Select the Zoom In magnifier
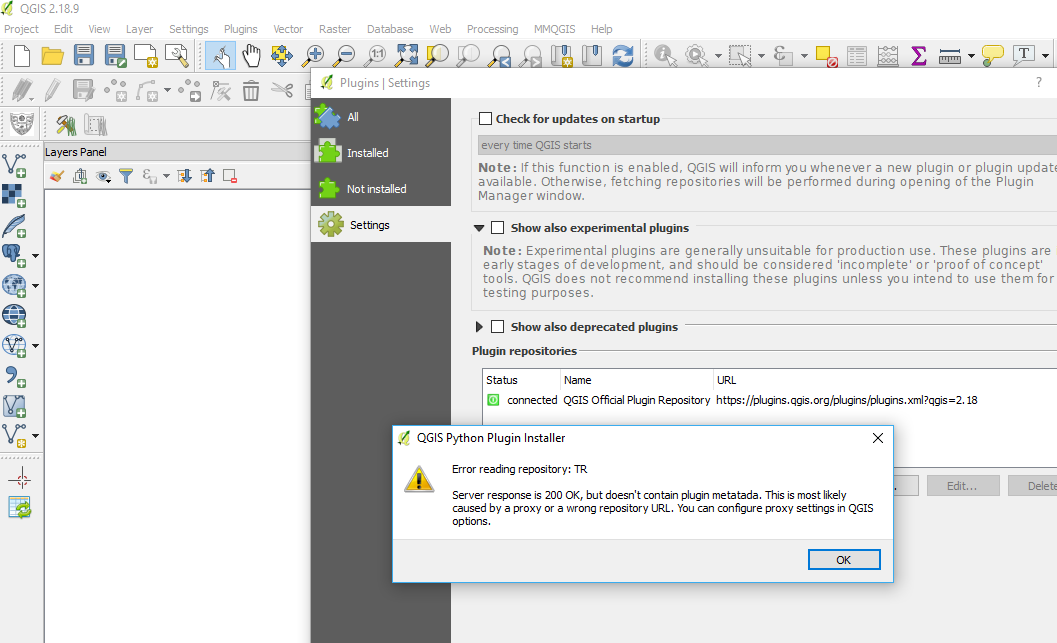The height and width of the screenshot is (643, 1057). 313,55
